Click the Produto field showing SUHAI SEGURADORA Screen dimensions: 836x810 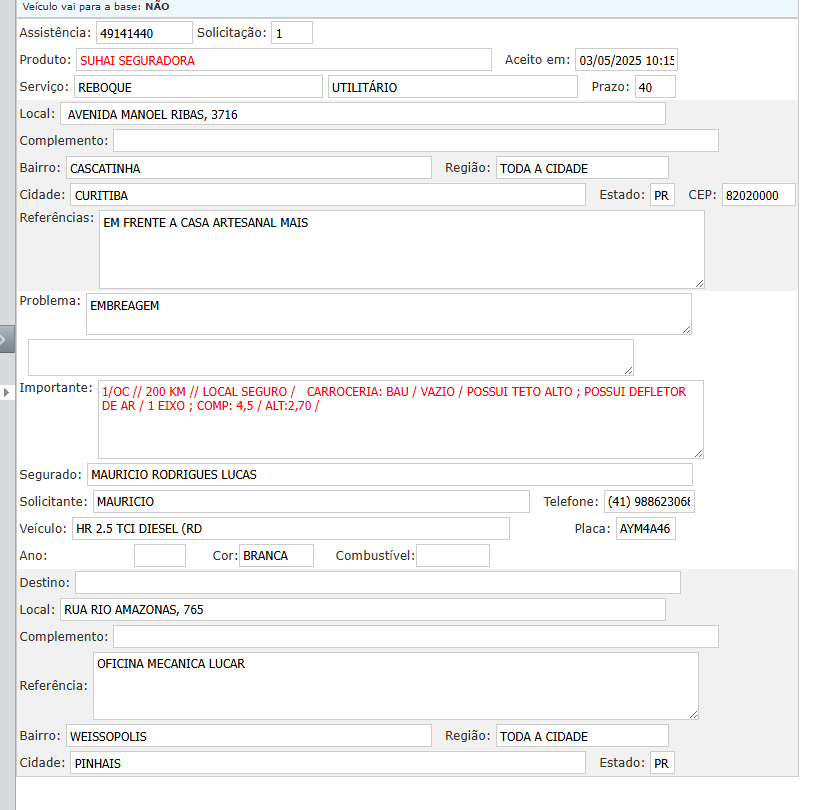click(284, 60)
